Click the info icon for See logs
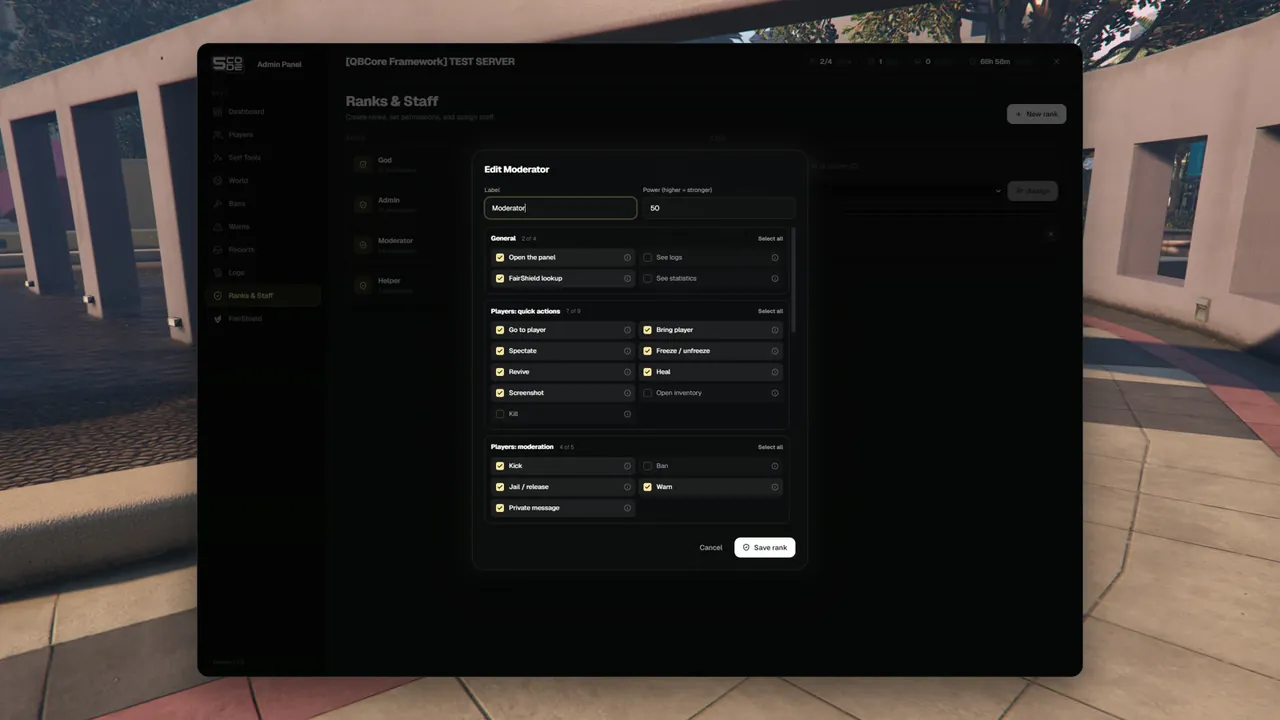Viewport: 1280px width, 720px height. pyautogui.click(x=775, y=257)
